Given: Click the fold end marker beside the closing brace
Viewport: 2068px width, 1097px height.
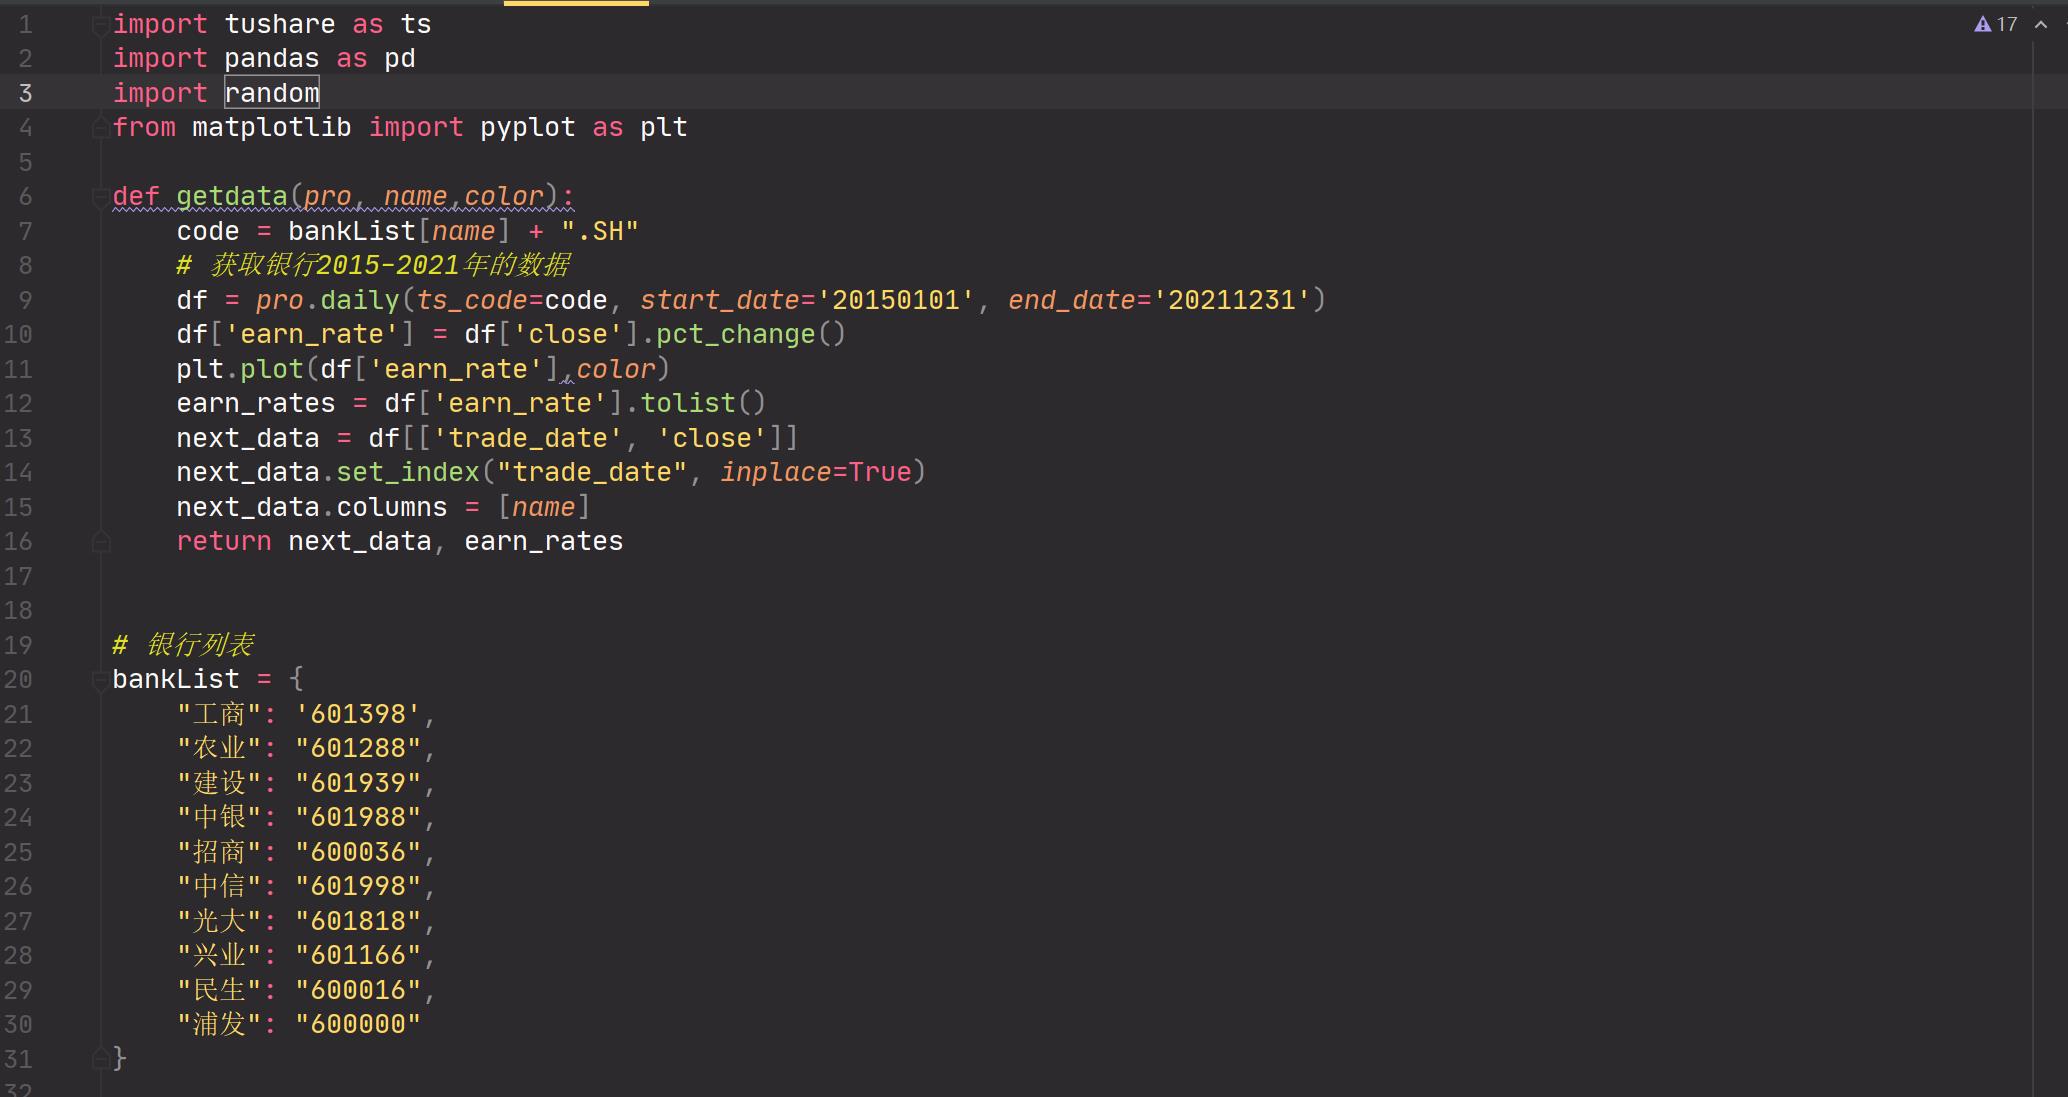Looking at the screenshot, I should (x=101, y=1058).
